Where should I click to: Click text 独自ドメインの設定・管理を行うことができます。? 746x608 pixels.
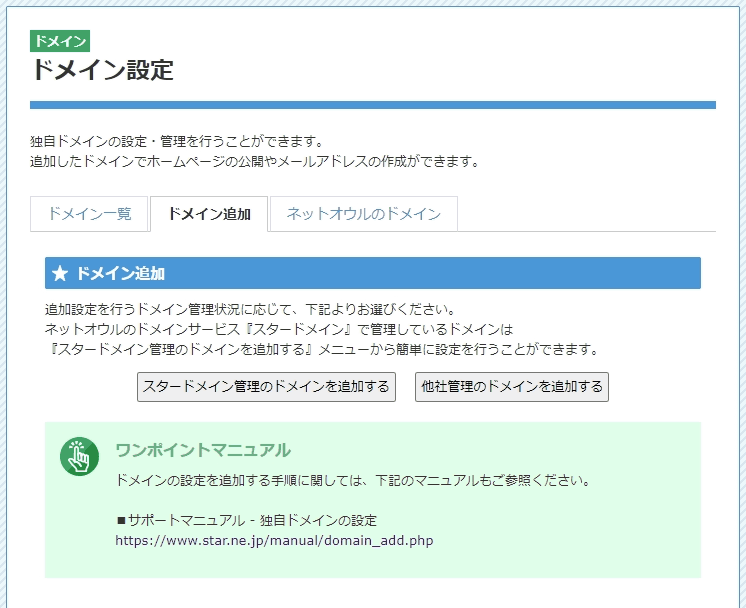coord(177,141)
